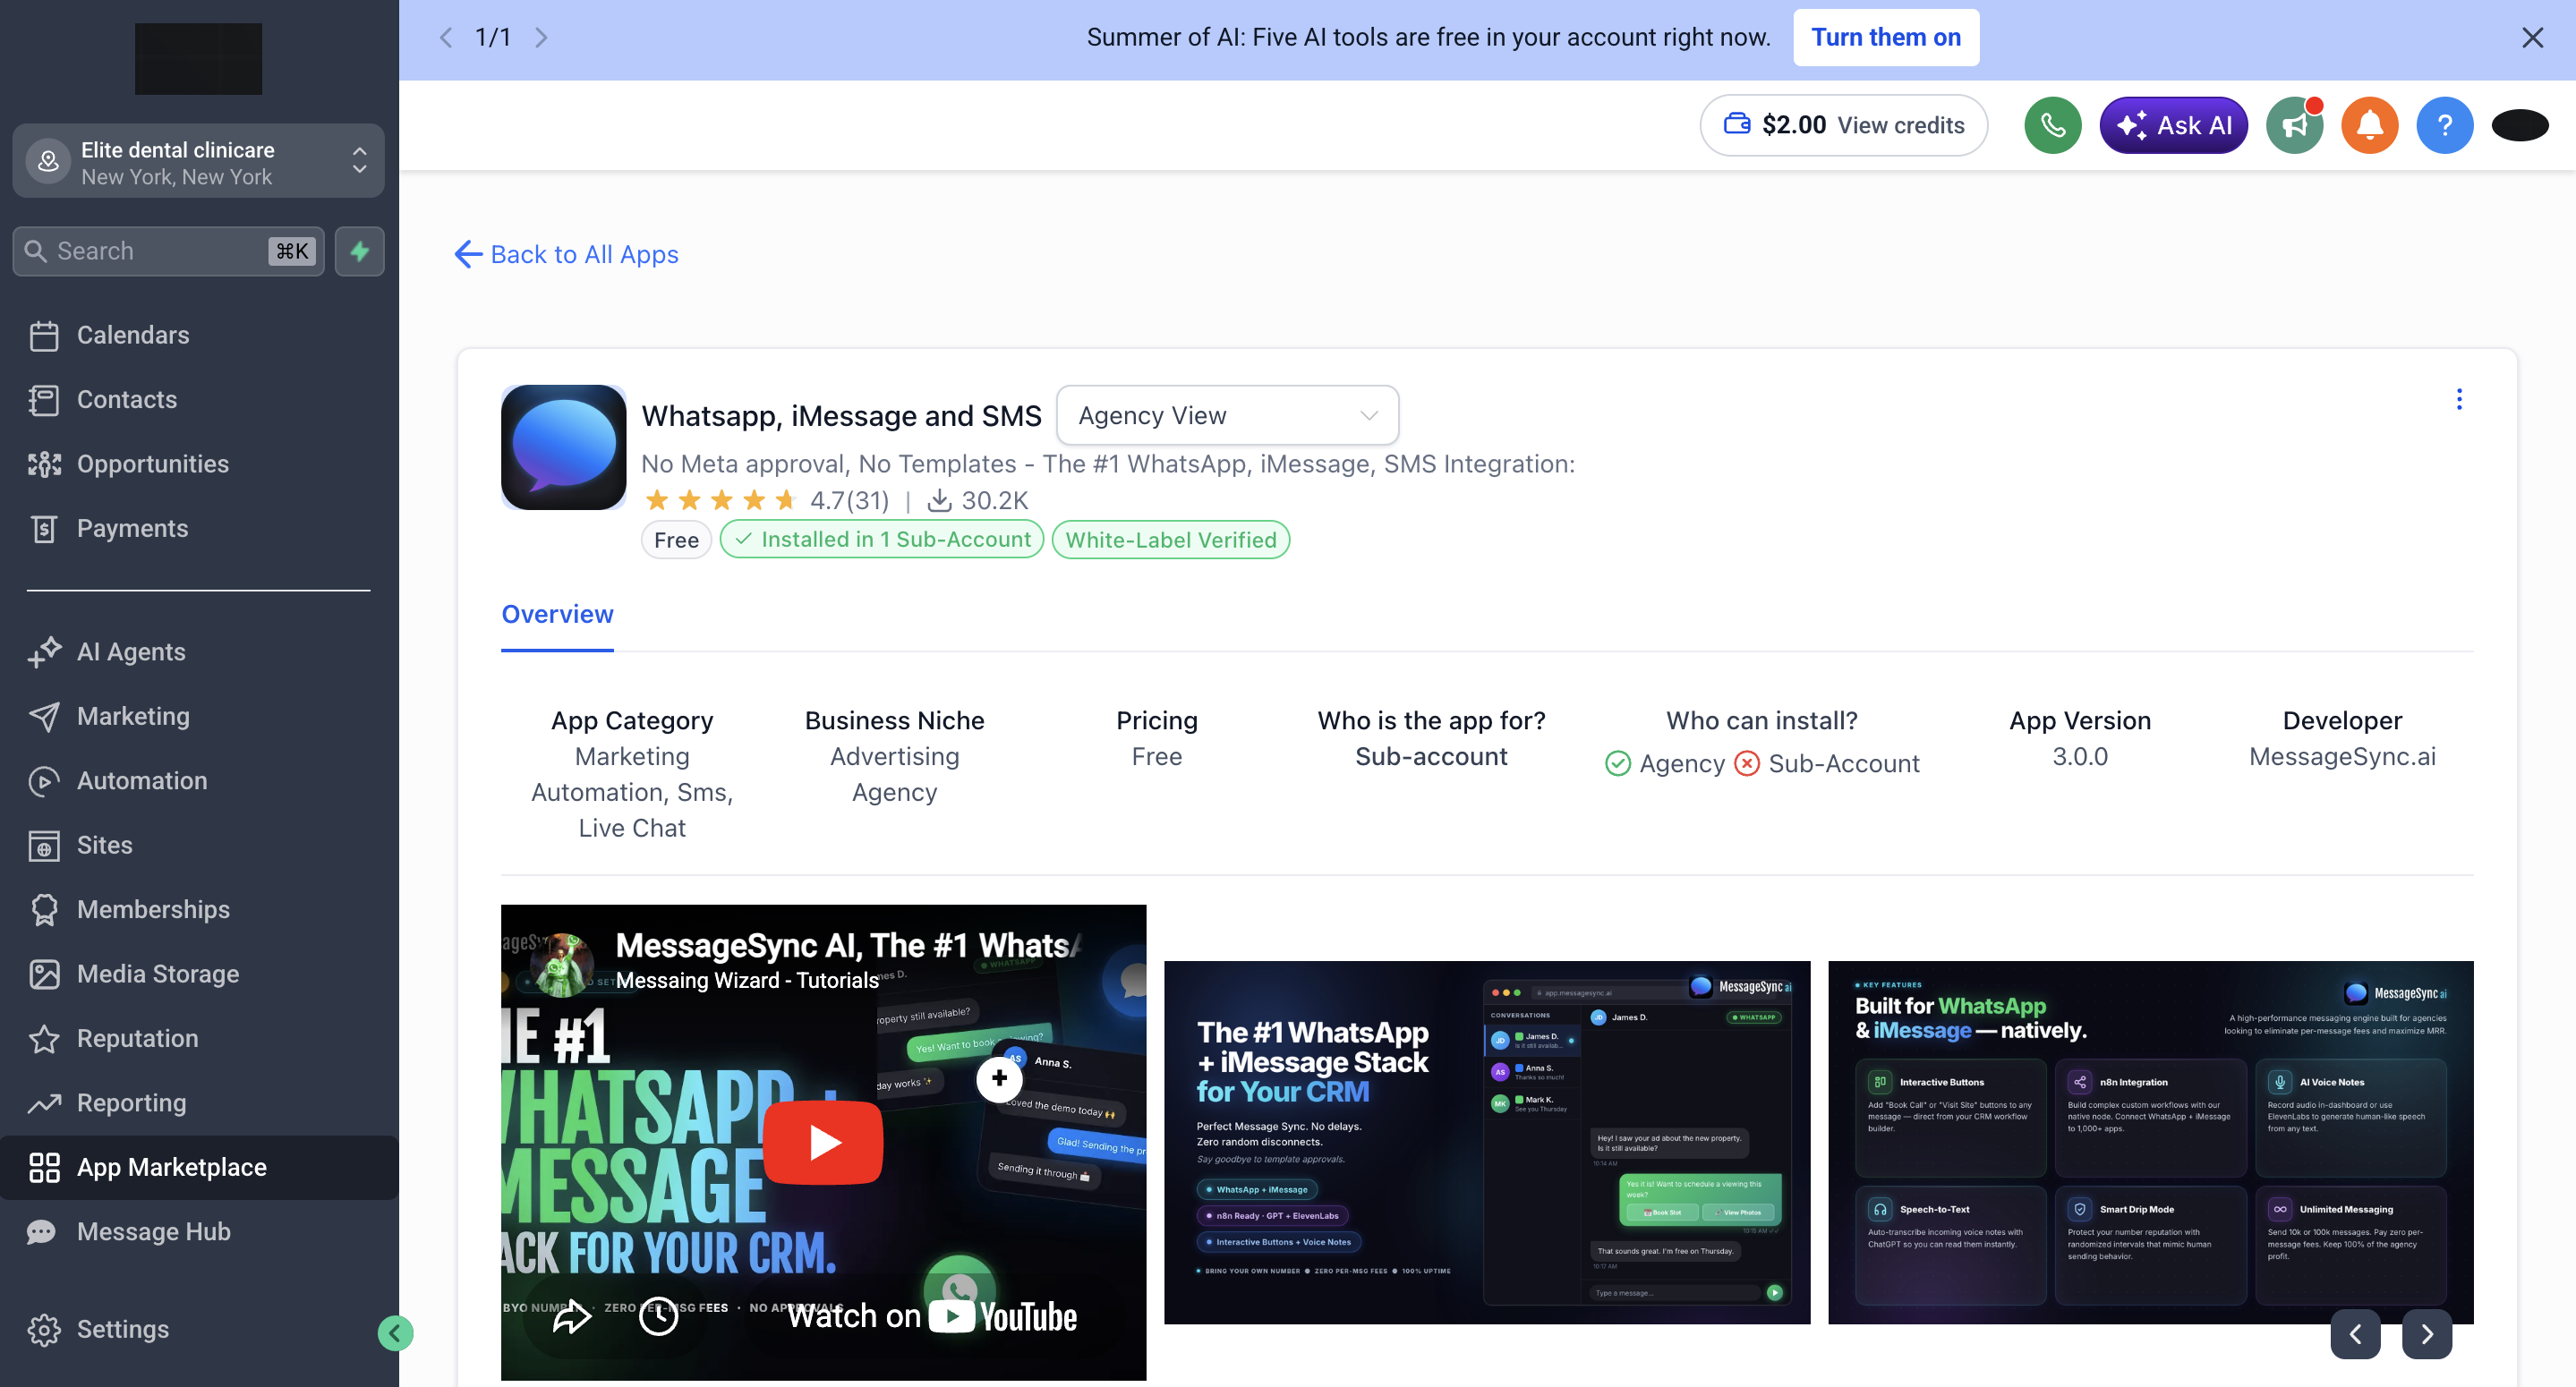Open Memberships in sidebar

pos(199,910)
